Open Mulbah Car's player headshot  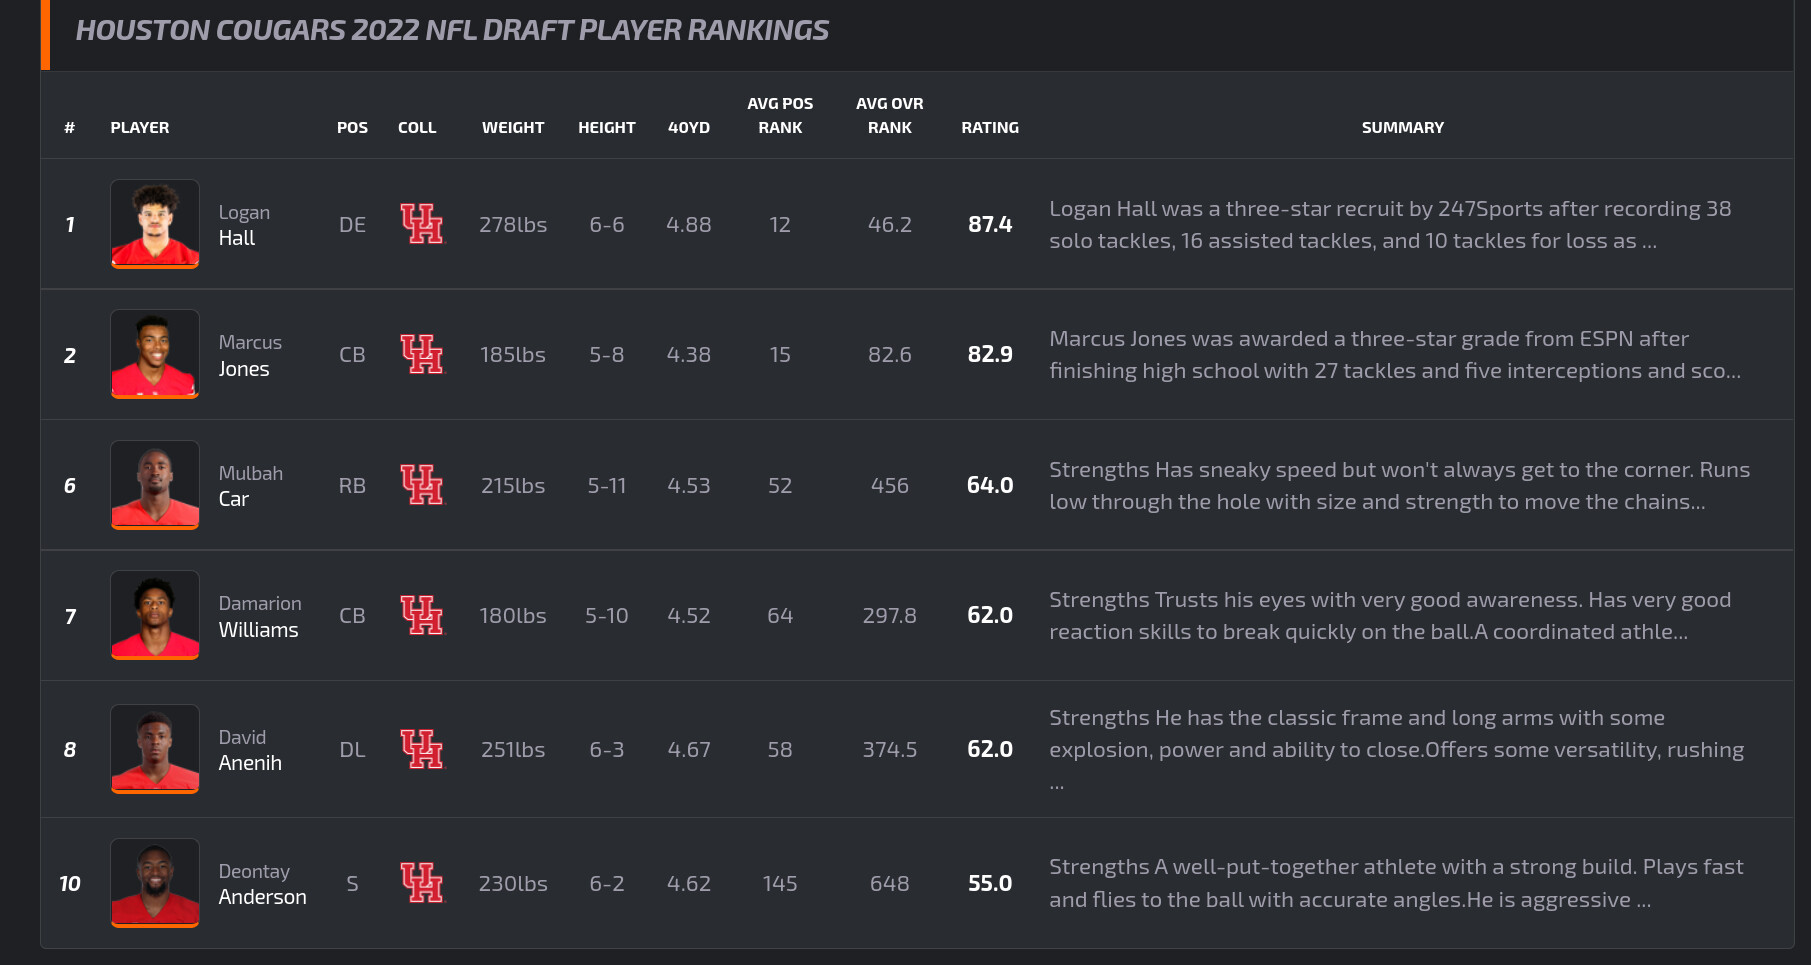pos(155,485)
